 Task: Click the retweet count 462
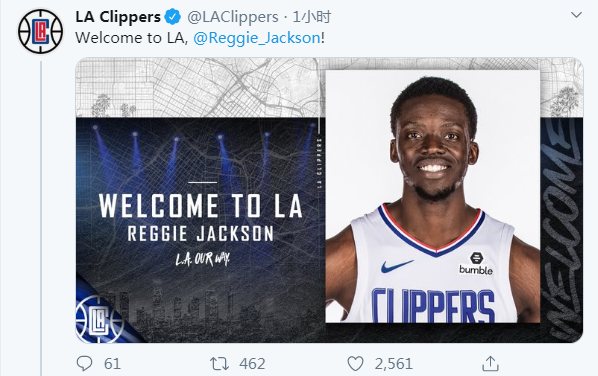click(x=252, y=364)
